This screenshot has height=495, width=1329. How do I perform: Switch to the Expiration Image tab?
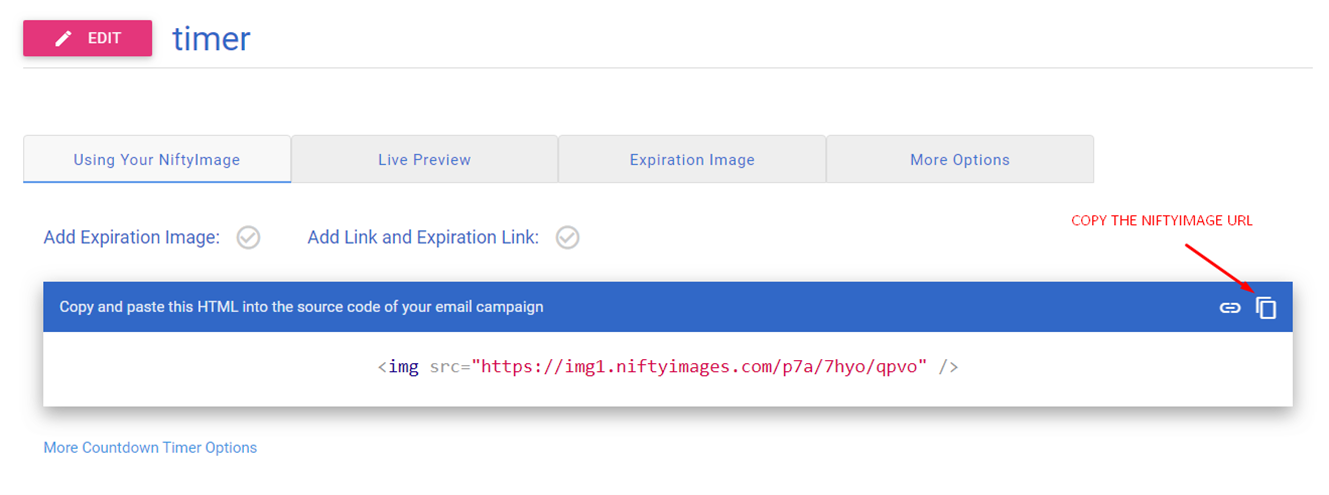click(692, 159)
